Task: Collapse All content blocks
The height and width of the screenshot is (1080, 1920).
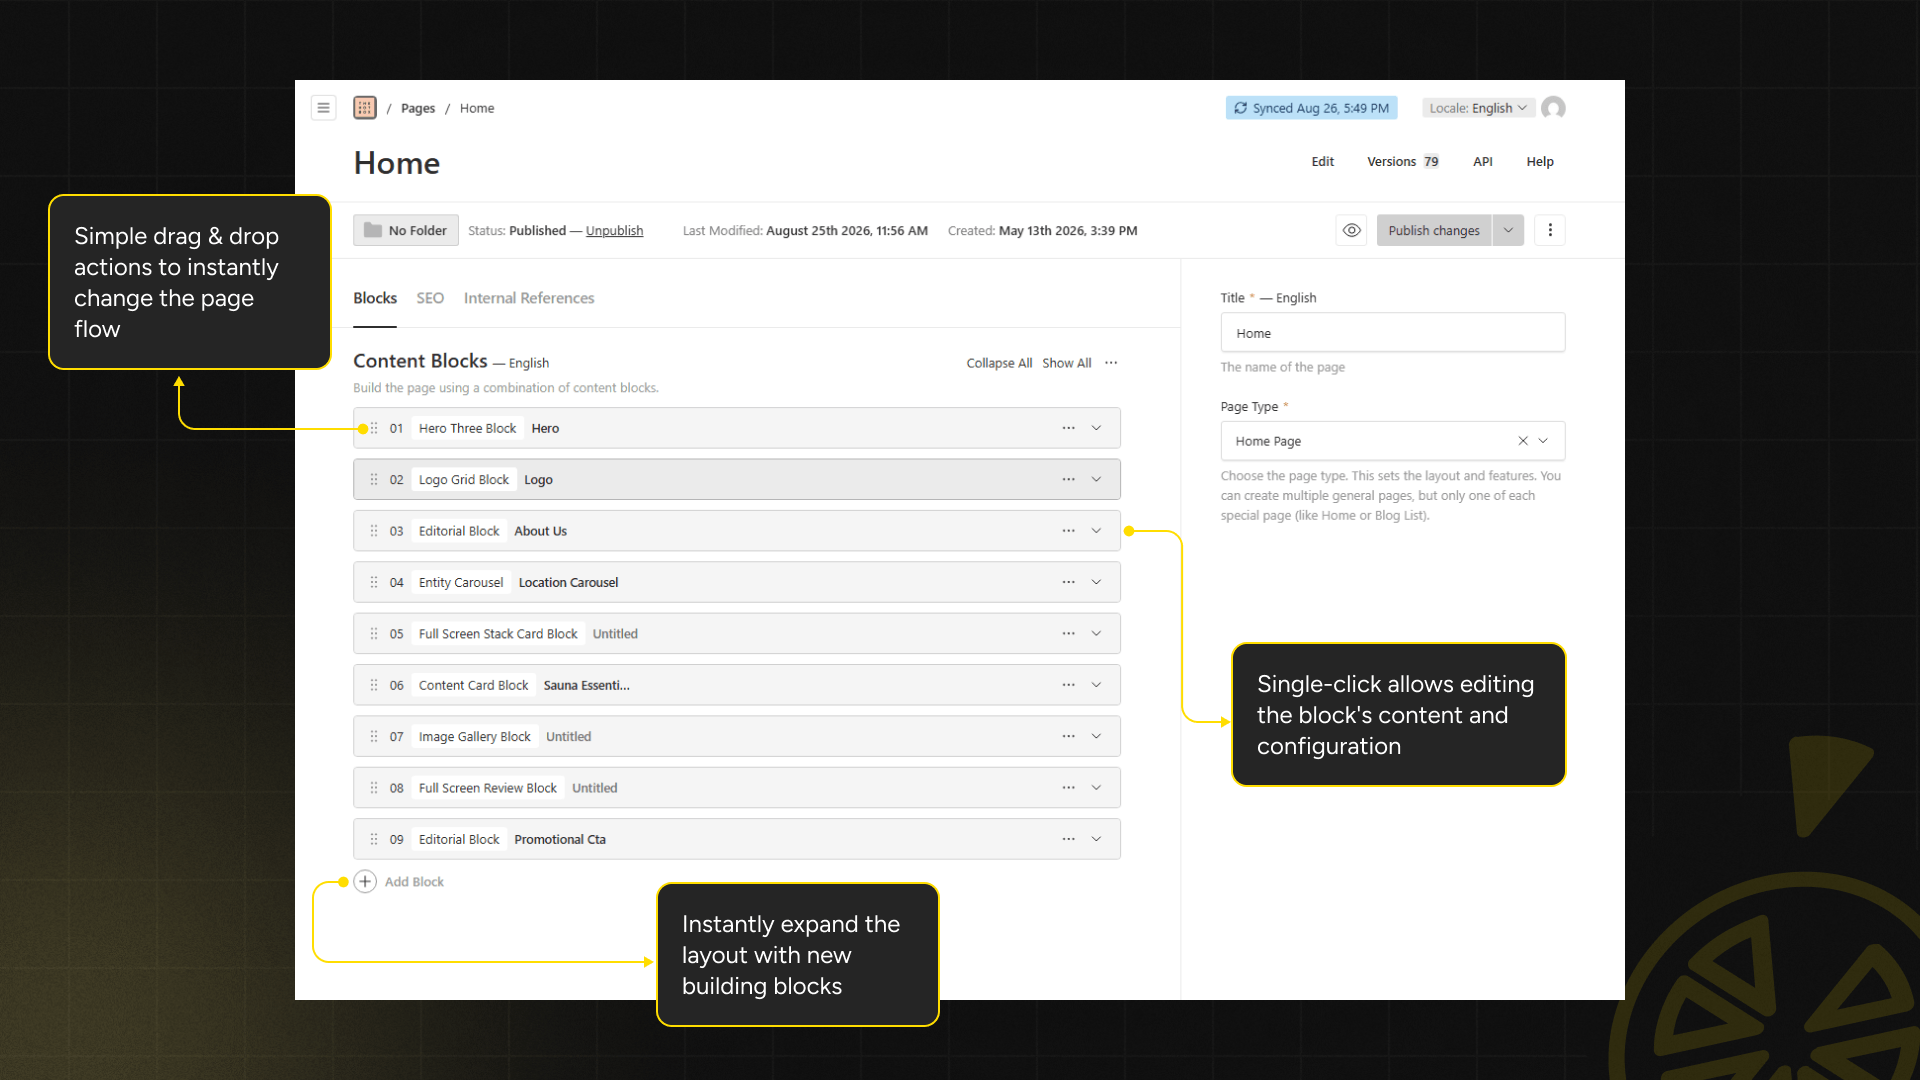Action: (999, 363)
